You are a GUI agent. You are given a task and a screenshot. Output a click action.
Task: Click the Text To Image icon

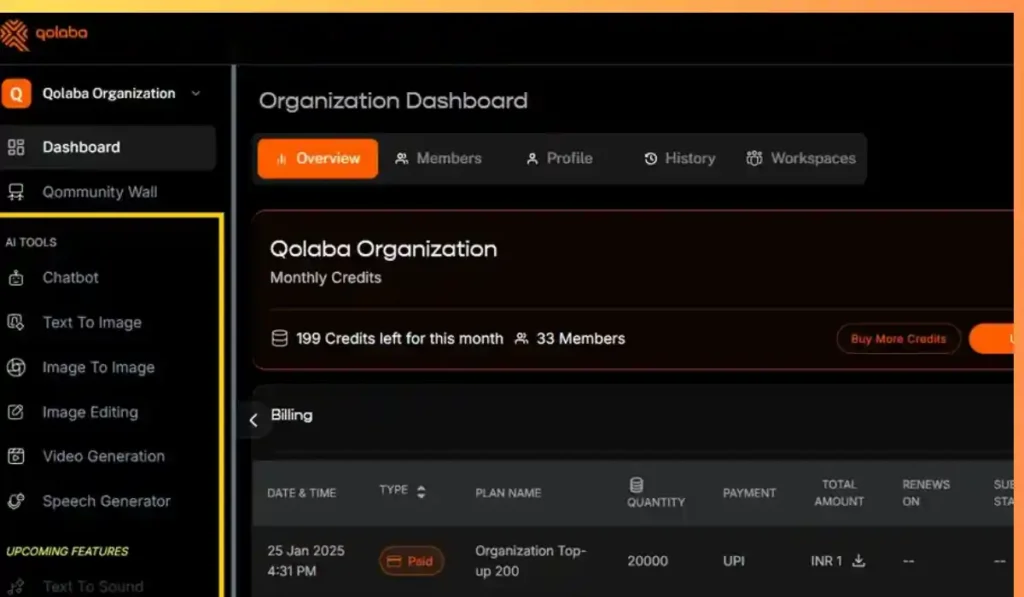tap(16, 323)
